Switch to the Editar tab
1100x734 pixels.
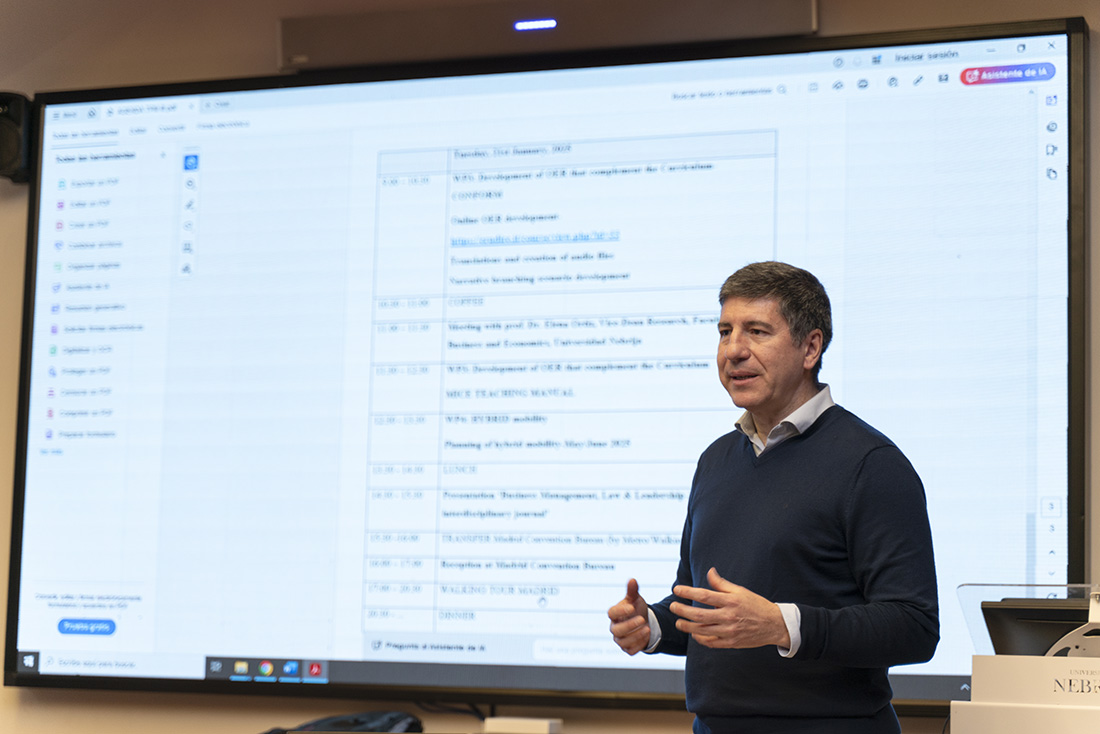click(x=138, y=130)
